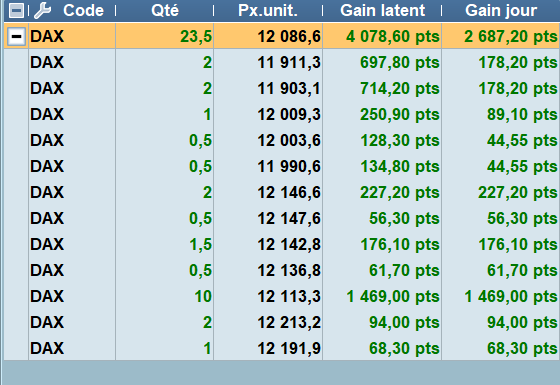The image size is (560, 385).
Task: Select latent gain 714,20 pts
Action: (x=400, y=89)
